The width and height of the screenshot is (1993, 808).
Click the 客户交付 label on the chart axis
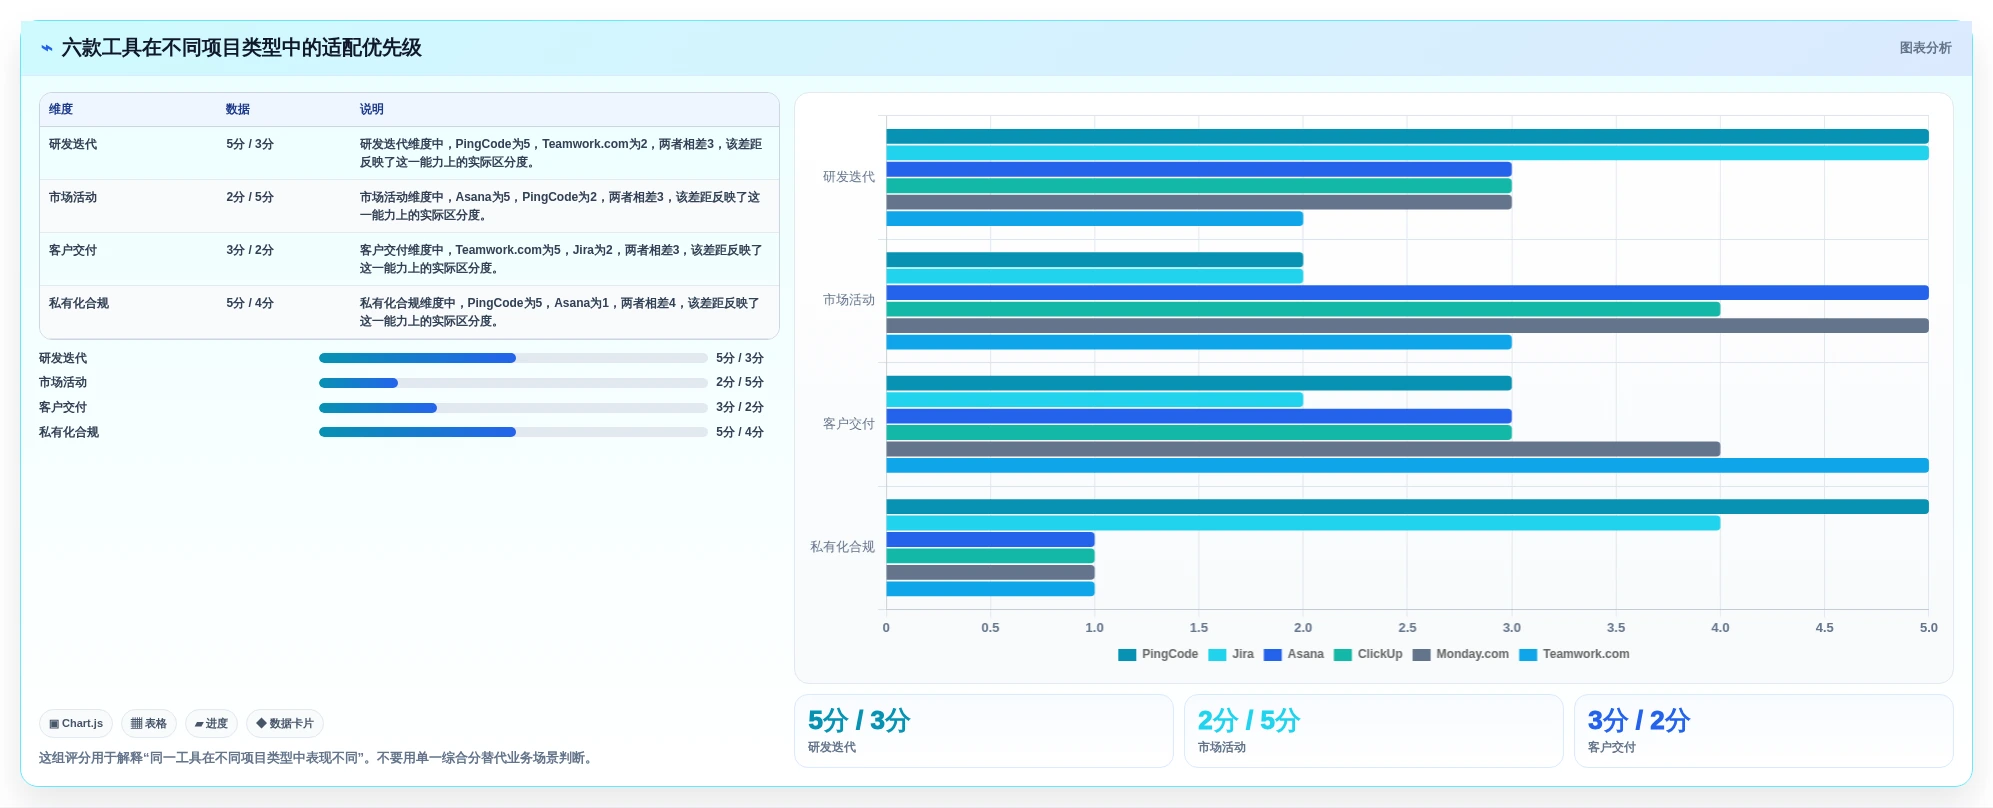tap(849, 424)
